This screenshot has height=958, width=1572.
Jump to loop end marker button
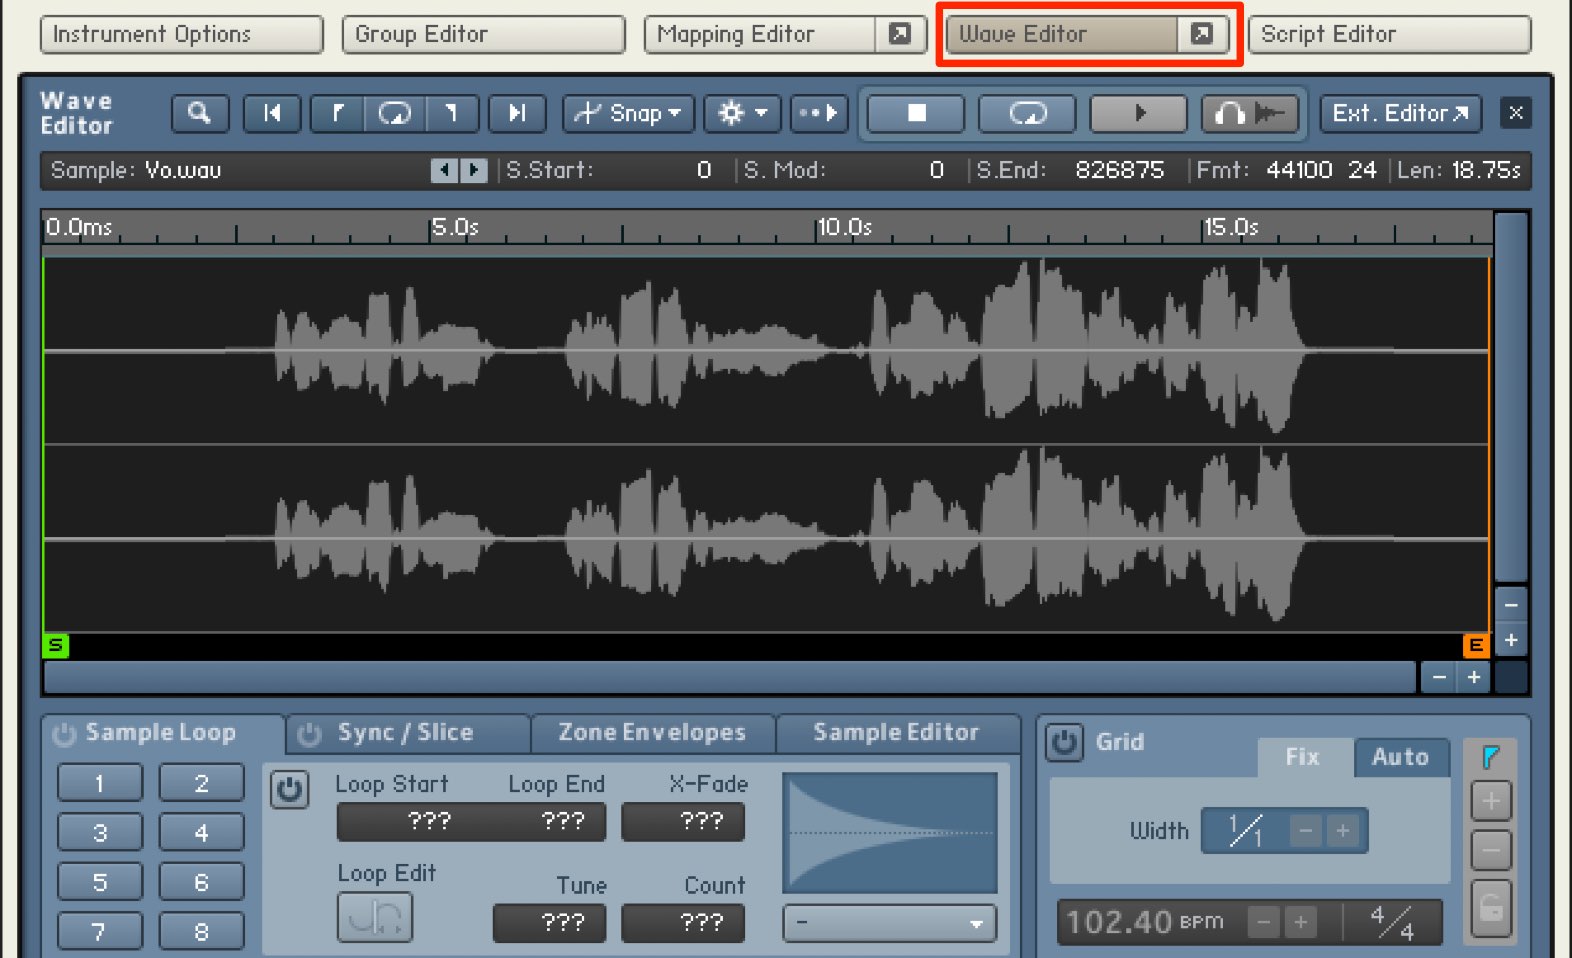pos(452,113)
